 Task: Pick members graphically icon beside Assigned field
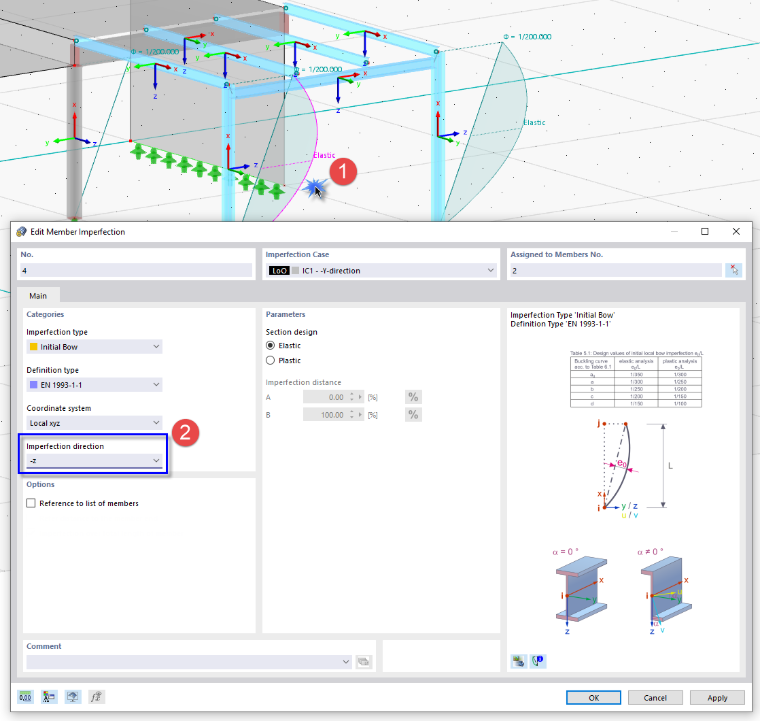pyautogui.click(x=733, y=270)
